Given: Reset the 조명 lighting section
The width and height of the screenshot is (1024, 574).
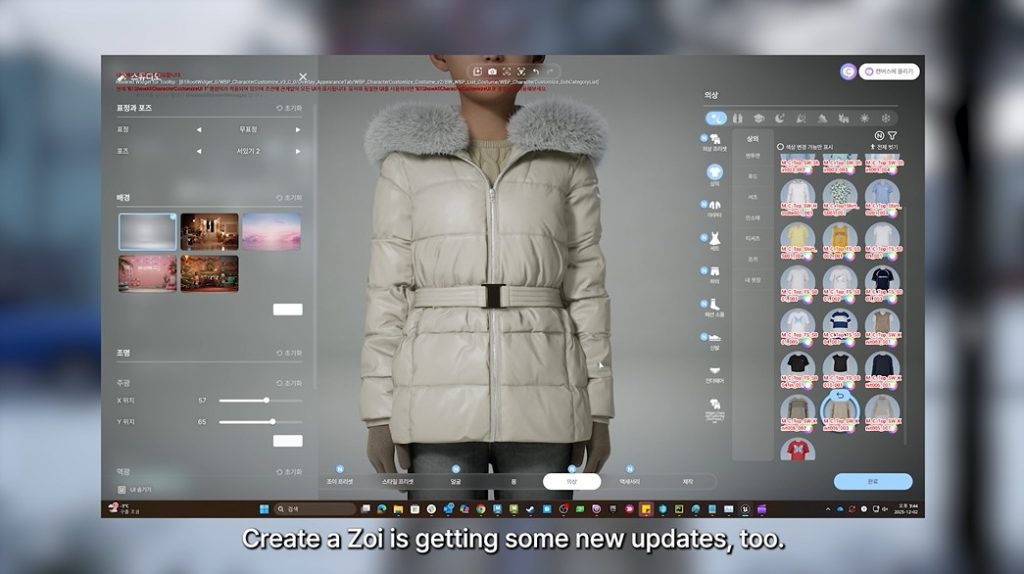Looking at the screenshot, I should (289, 353).
